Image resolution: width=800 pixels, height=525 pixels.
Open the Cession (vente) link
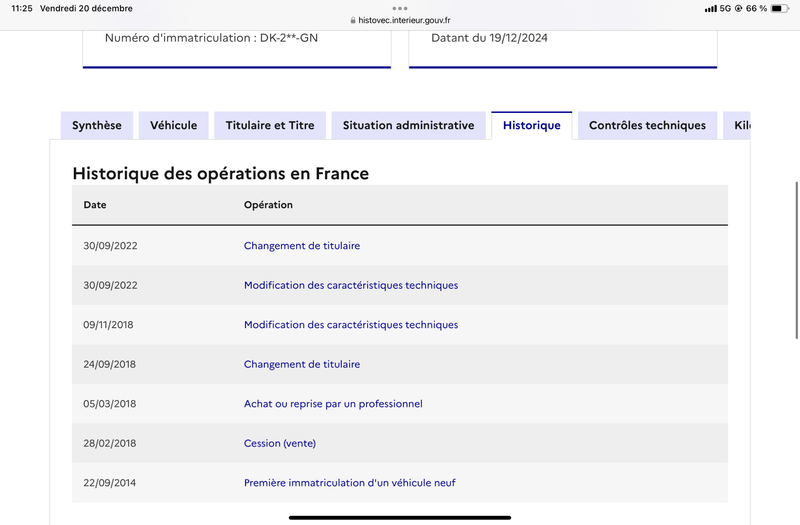(x=280, y=443)
